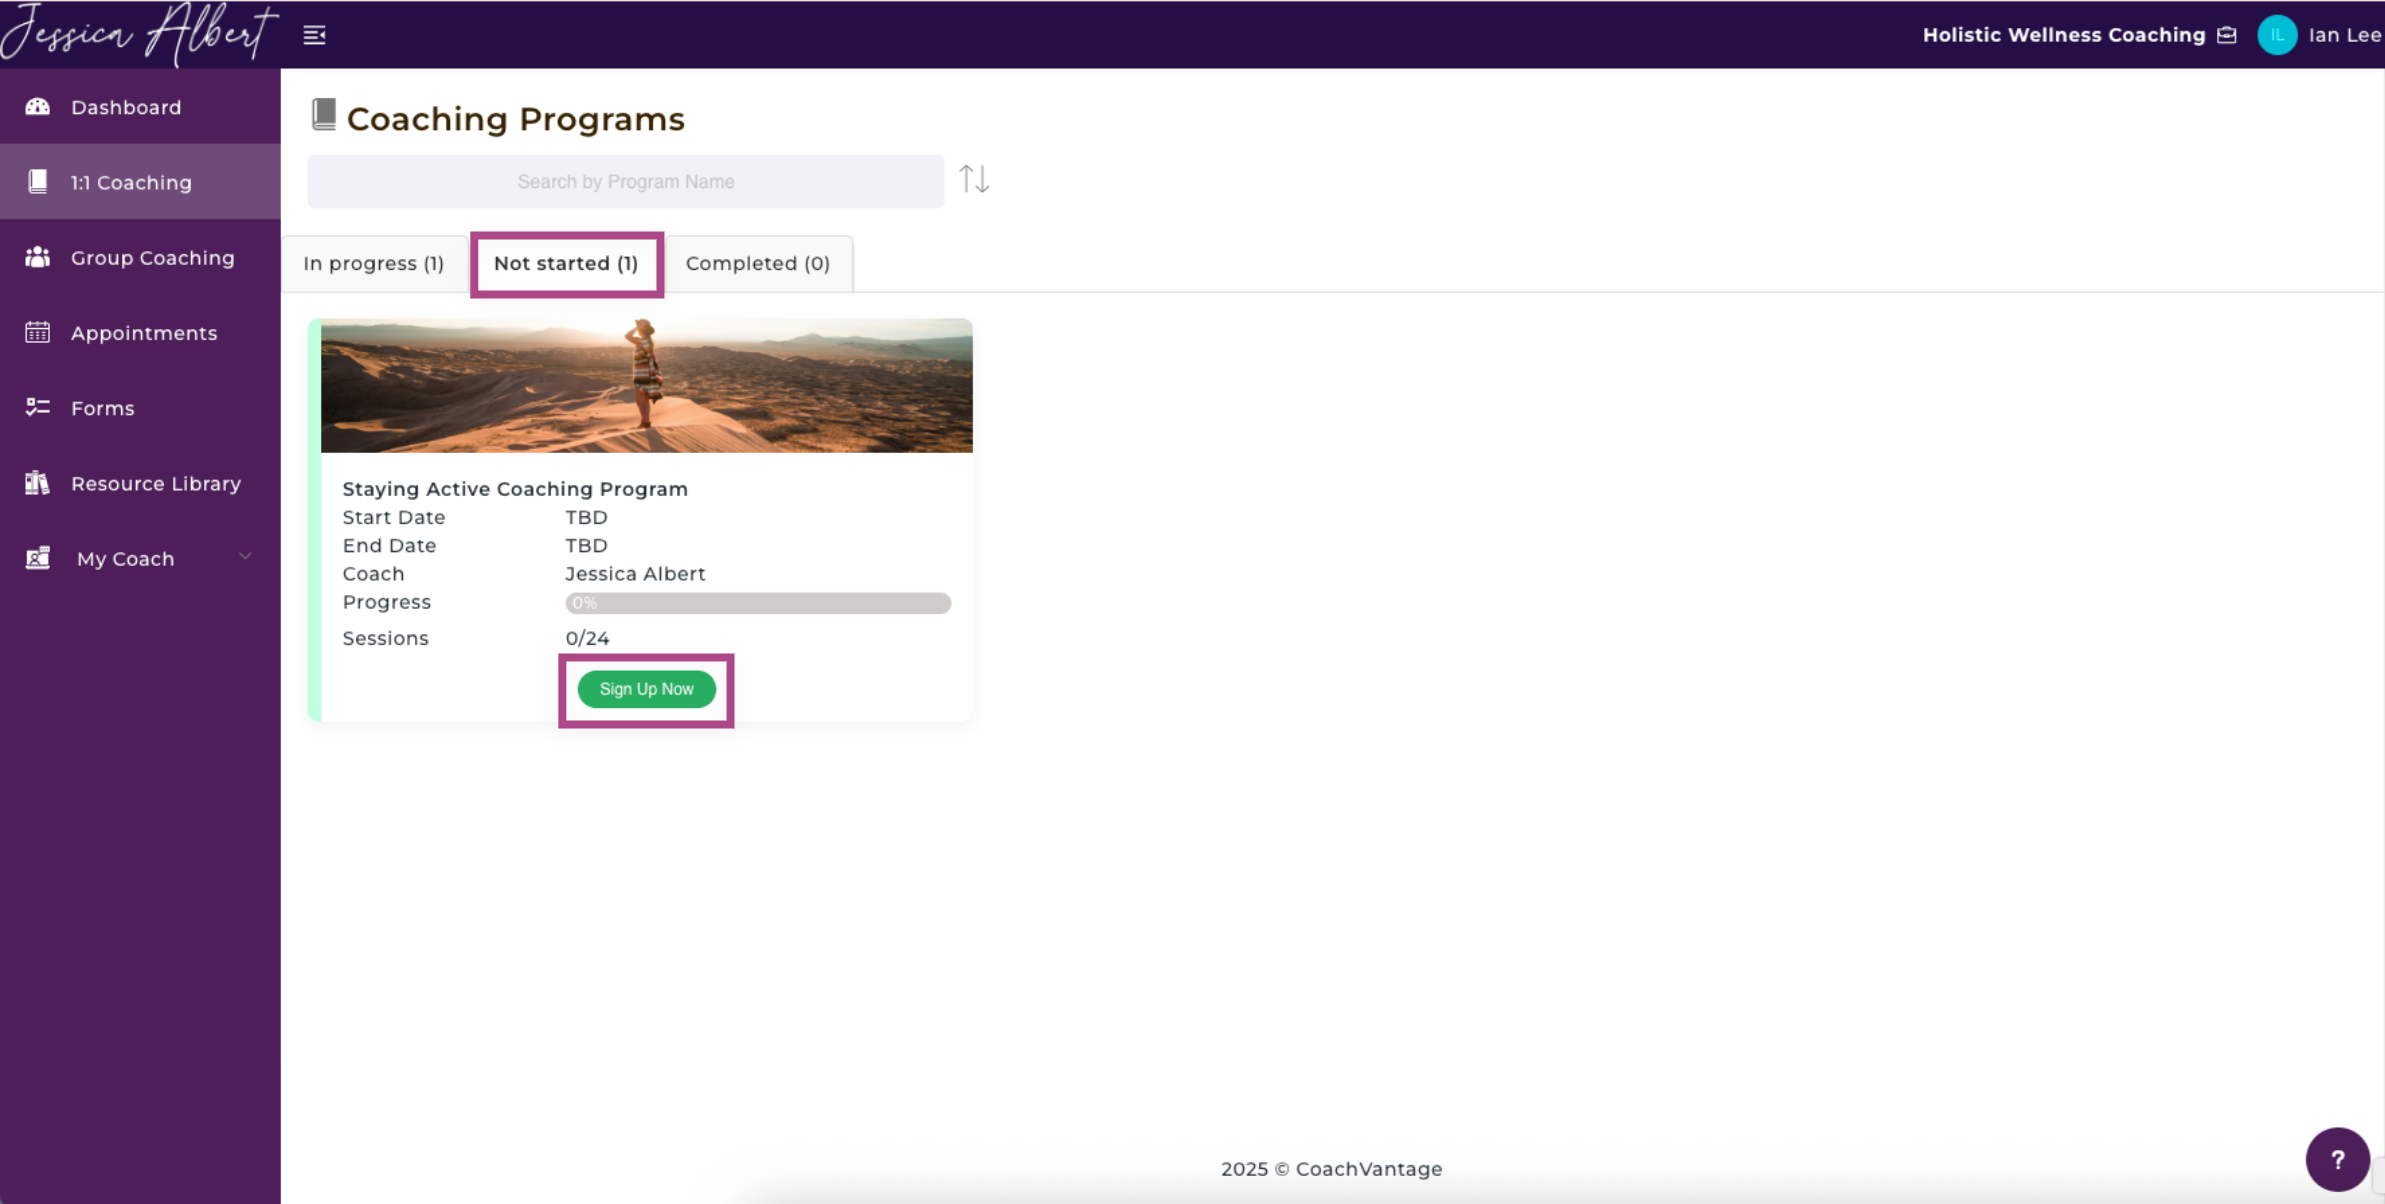Click briefcase icon beside Holistic Wellness Coaching
This screenshot has width=2385, height=1204.
pyautogui.click(x=2227, y=35)
